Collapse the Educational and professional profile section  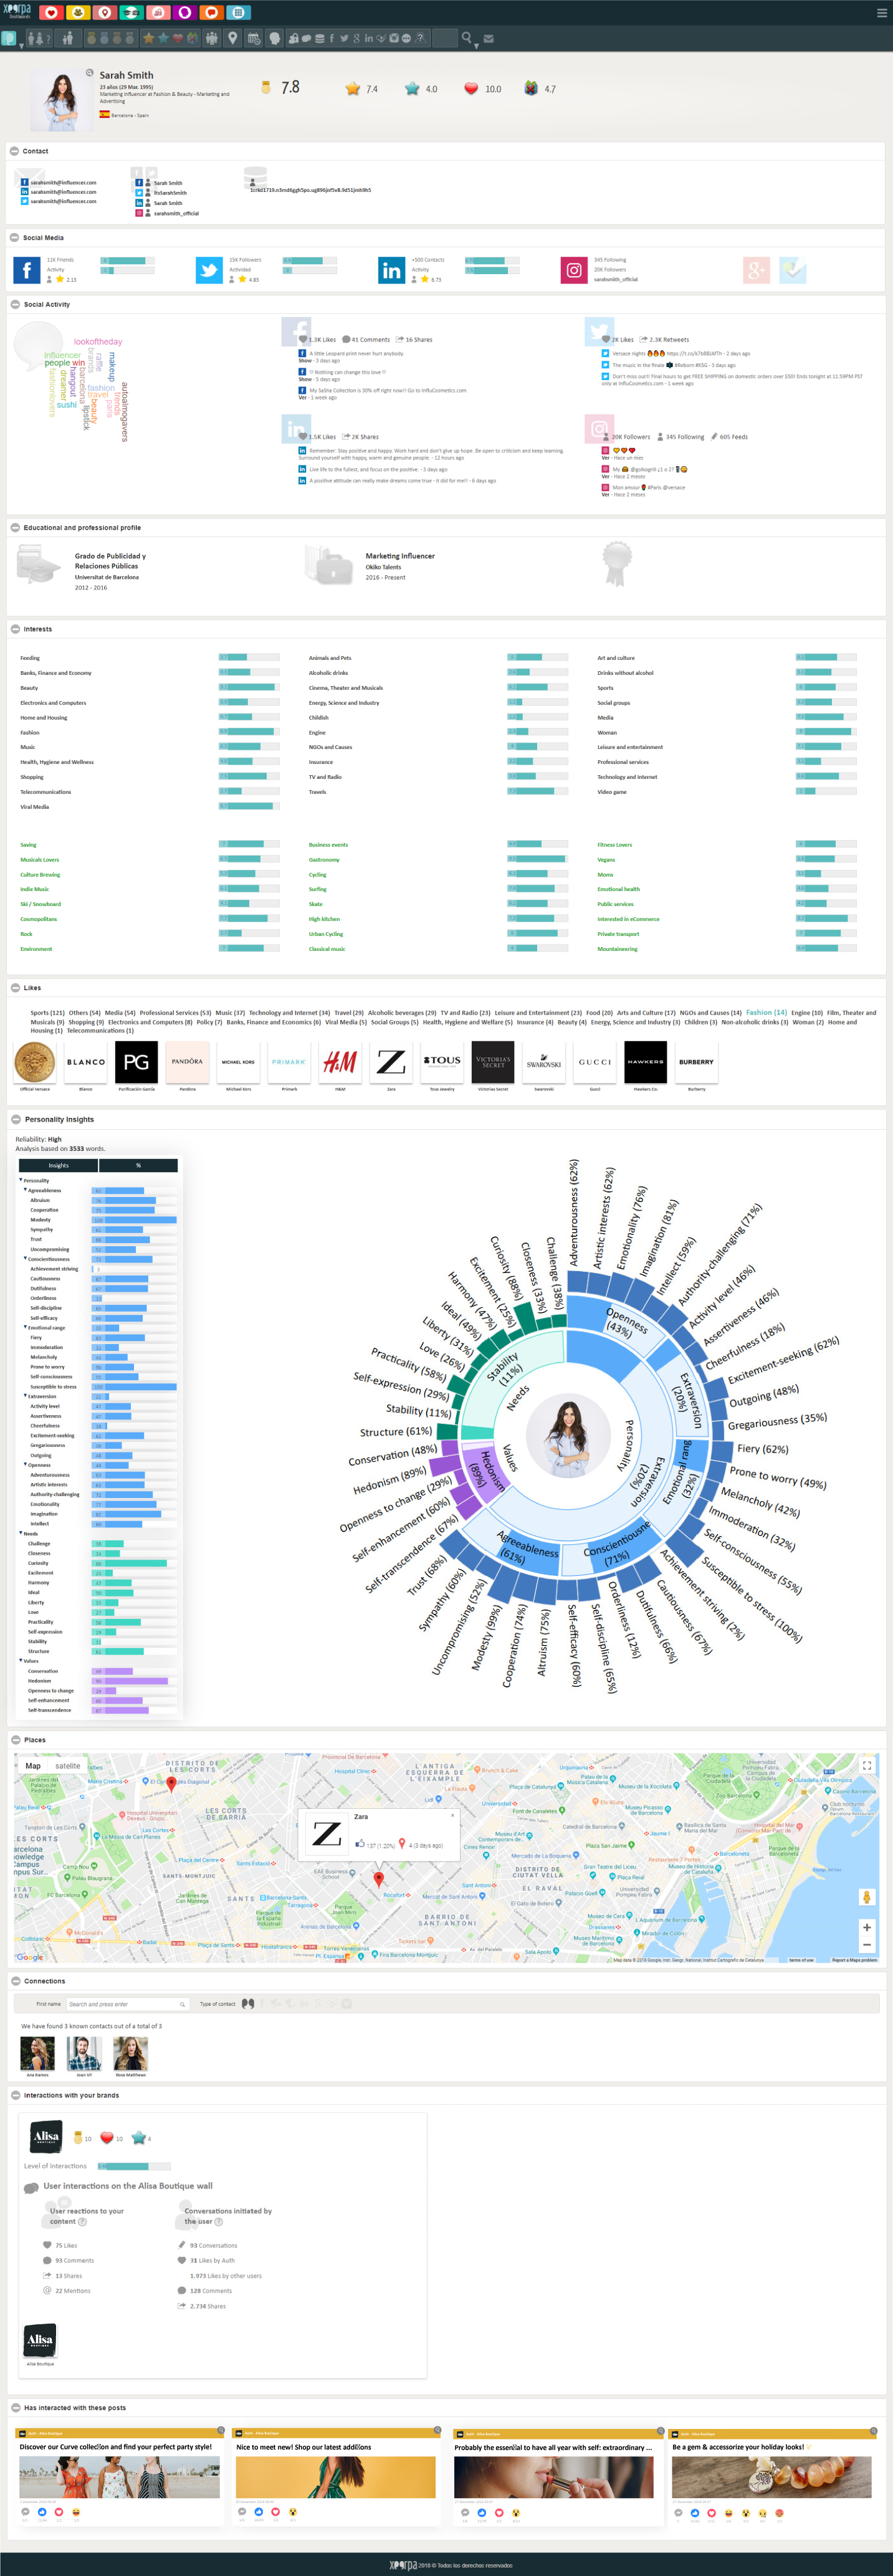[x=14, y=528]
